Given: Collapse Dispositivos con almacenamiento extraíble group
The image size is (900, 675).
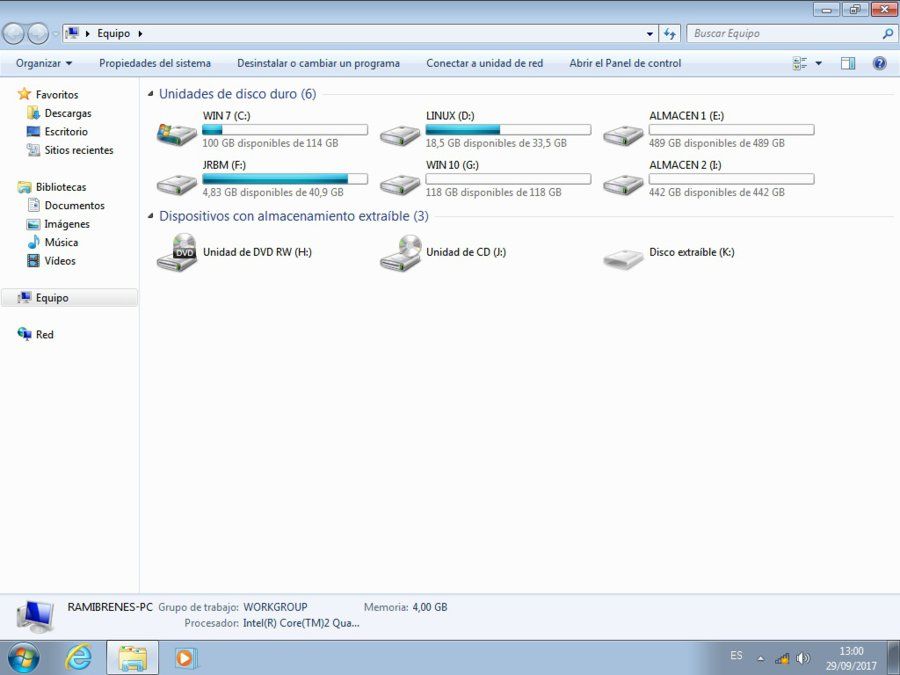Looking at the screenshot, I should click(150, 216).
